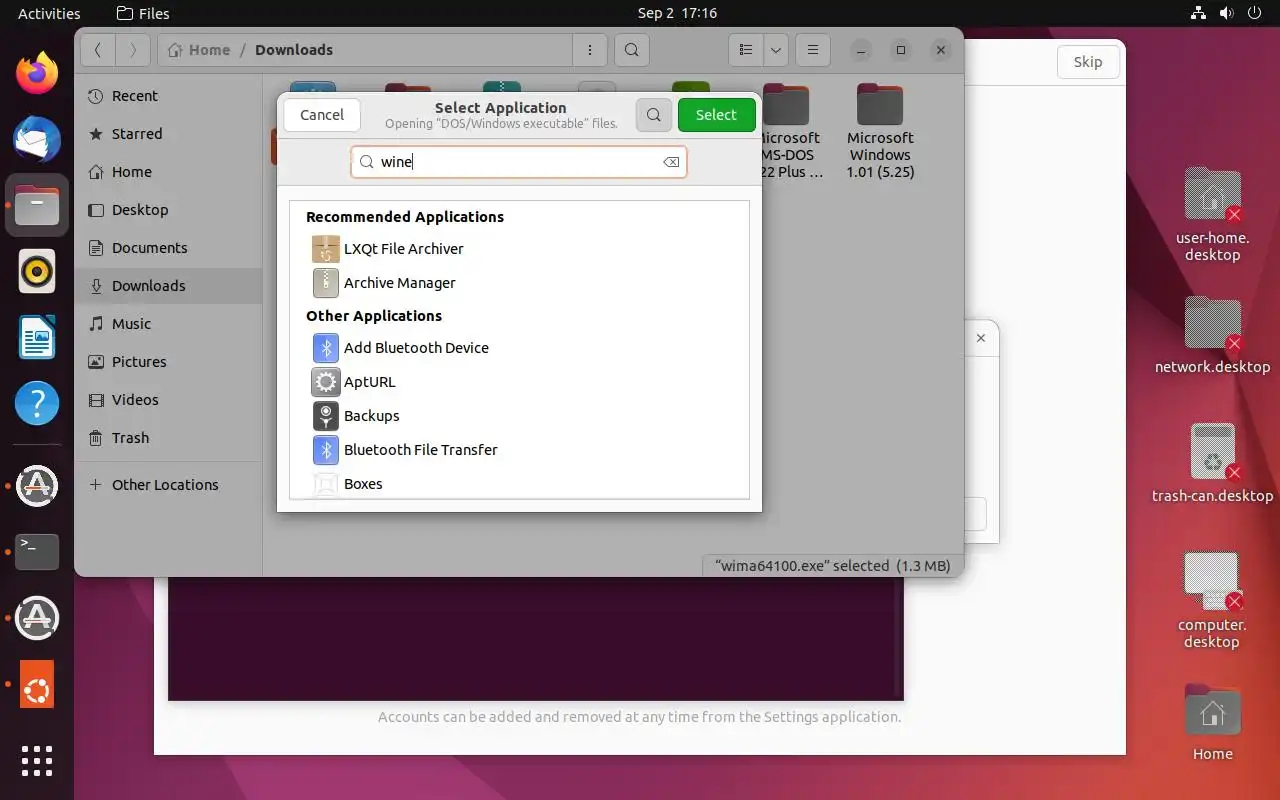
Task: Toggle search button in Select Application dialog
Action: click(x=653, y=115)
